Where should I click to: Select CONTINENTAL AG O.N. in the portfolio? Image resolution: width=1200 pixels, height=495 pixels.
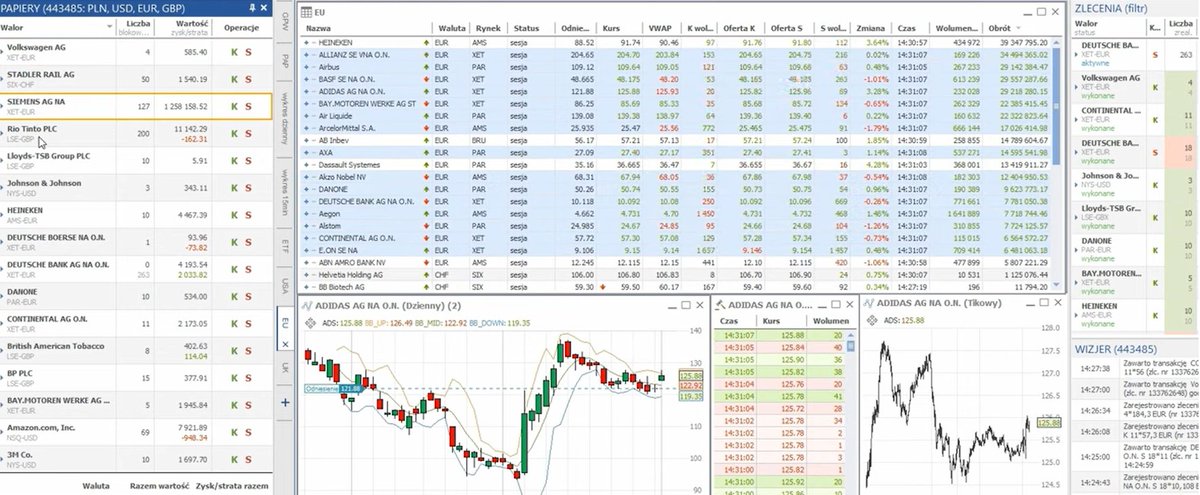(135, 323)
